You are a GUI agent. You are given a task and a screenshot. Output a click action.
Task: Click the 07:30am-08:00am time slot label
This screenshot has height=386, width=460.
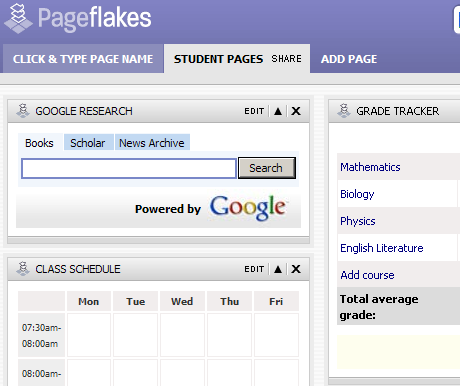pos(41,335)
